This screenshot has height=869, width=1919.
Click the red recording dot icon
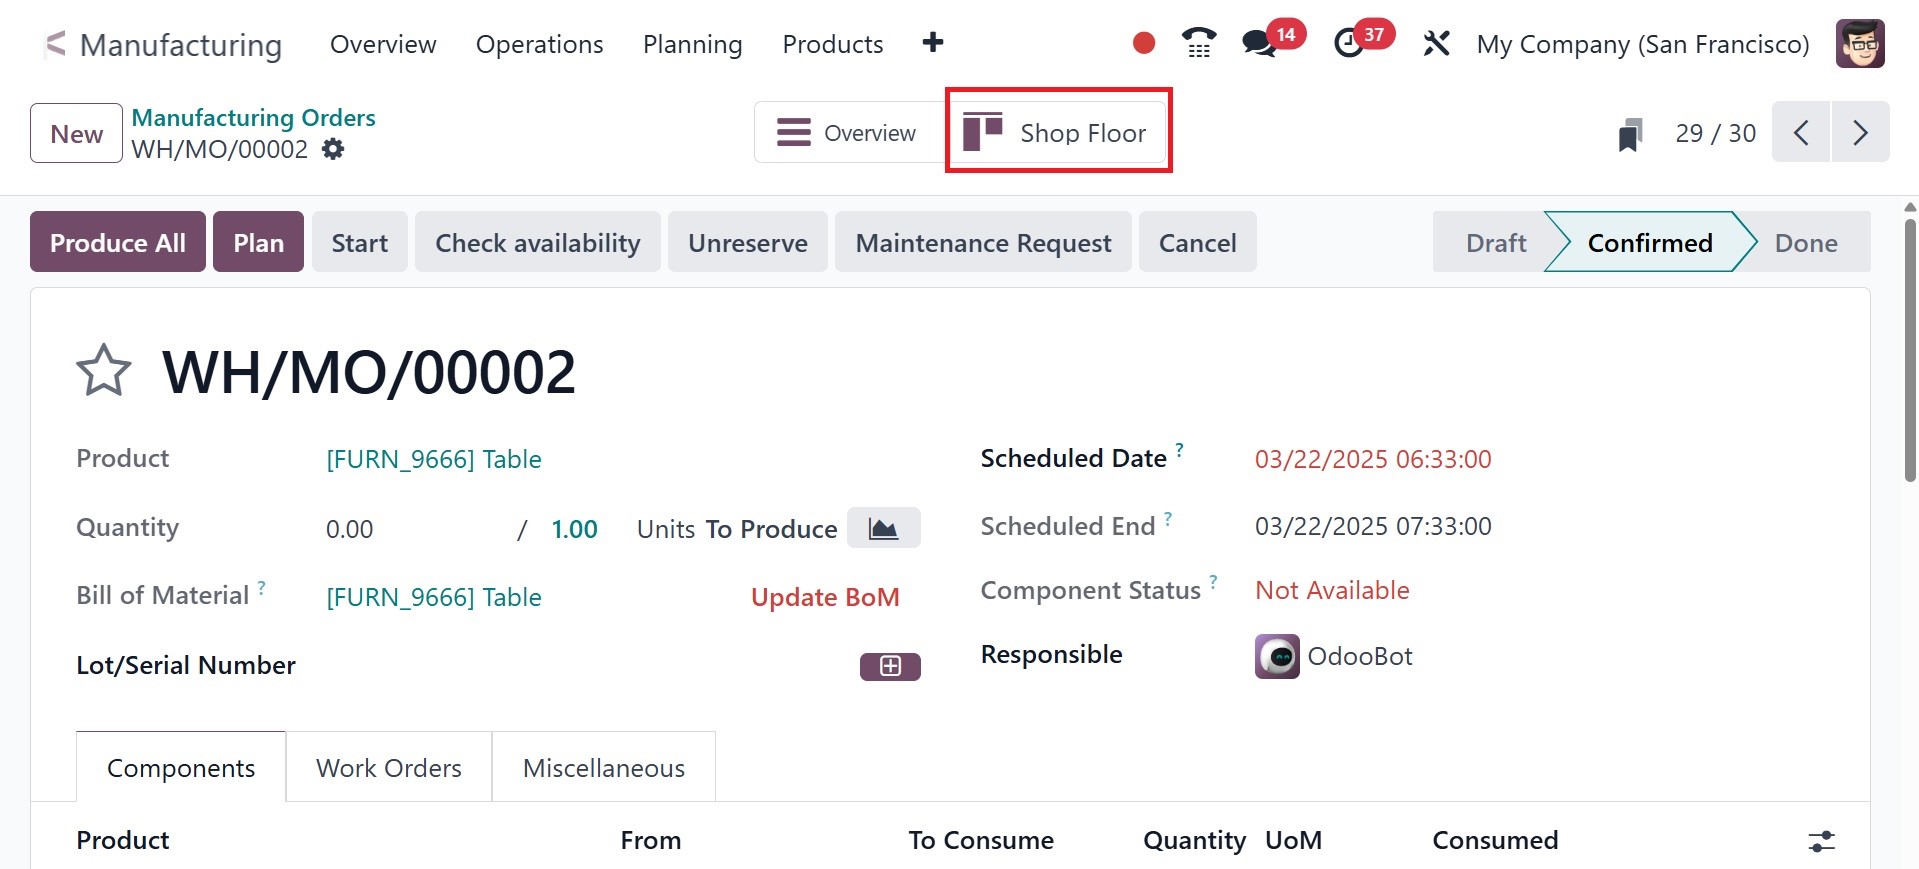[1144, 43]
